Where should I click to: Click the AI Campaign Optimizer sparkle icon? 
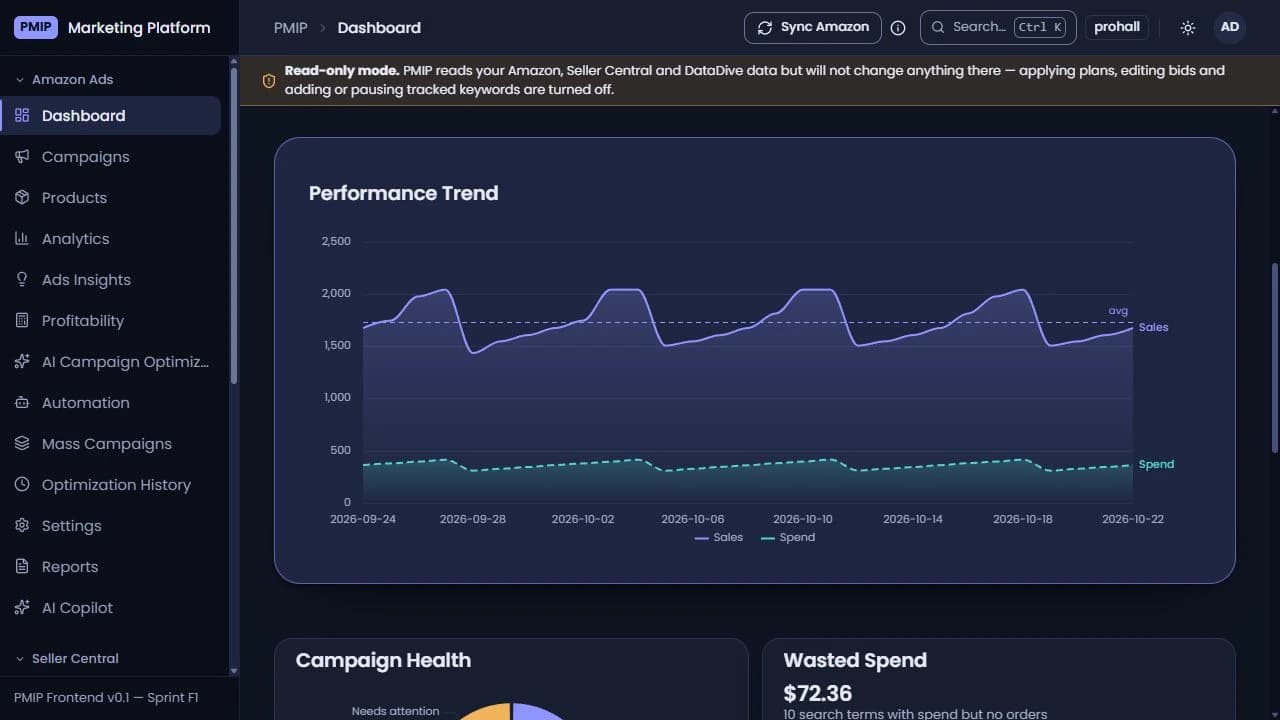pyautogui.click(x=22, y=362)
